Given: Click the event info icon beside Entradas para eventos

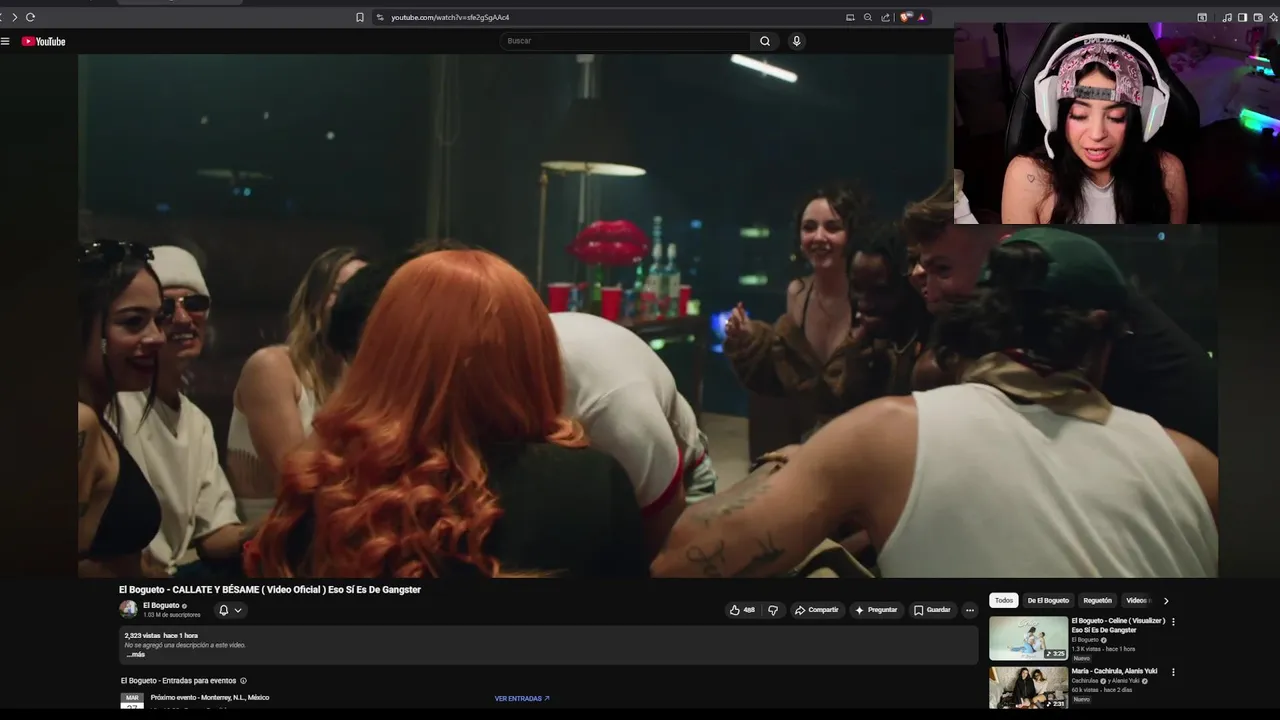Looking at the screenshot, I should (243, 681).
